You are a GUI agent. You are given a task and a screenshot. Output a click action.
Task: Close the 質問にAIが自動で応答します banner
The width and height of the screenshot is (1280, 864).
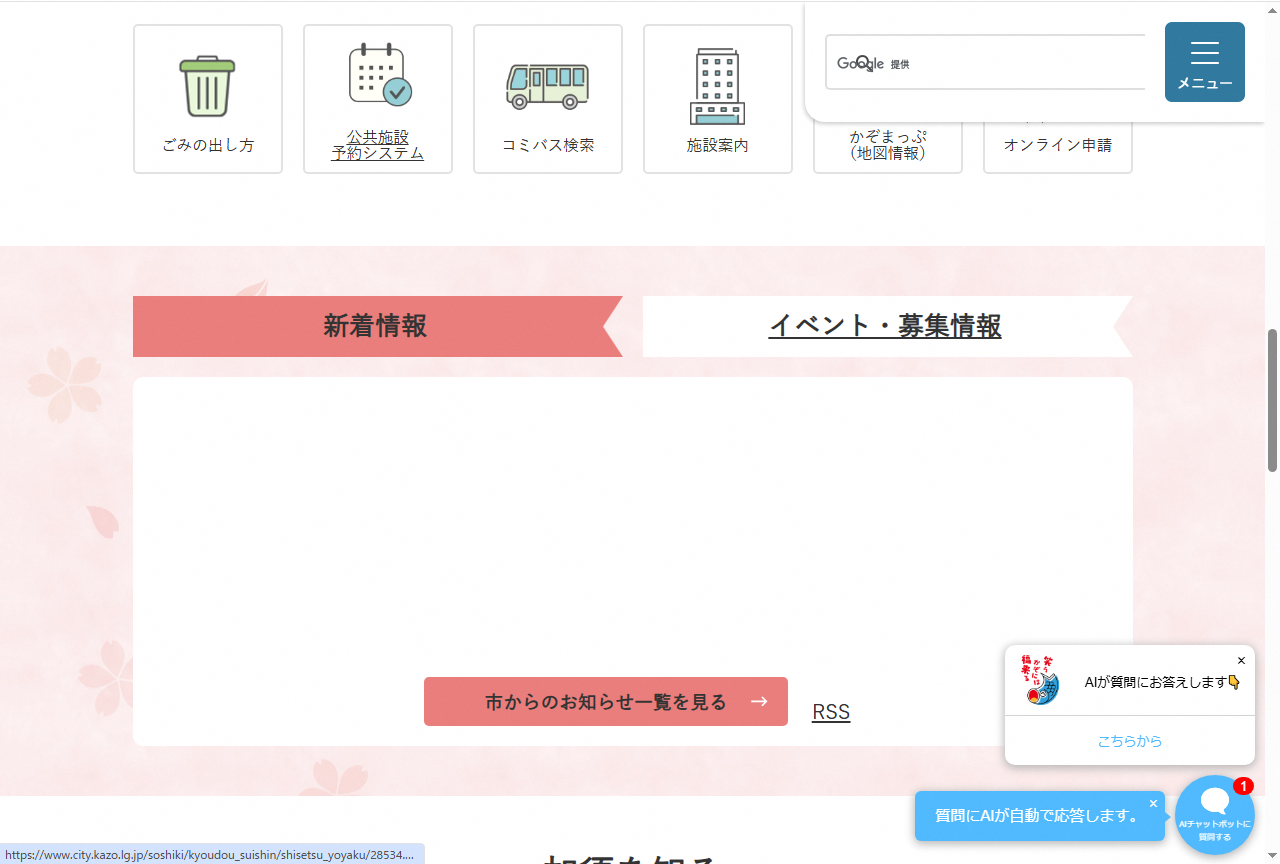[1153, 803]
